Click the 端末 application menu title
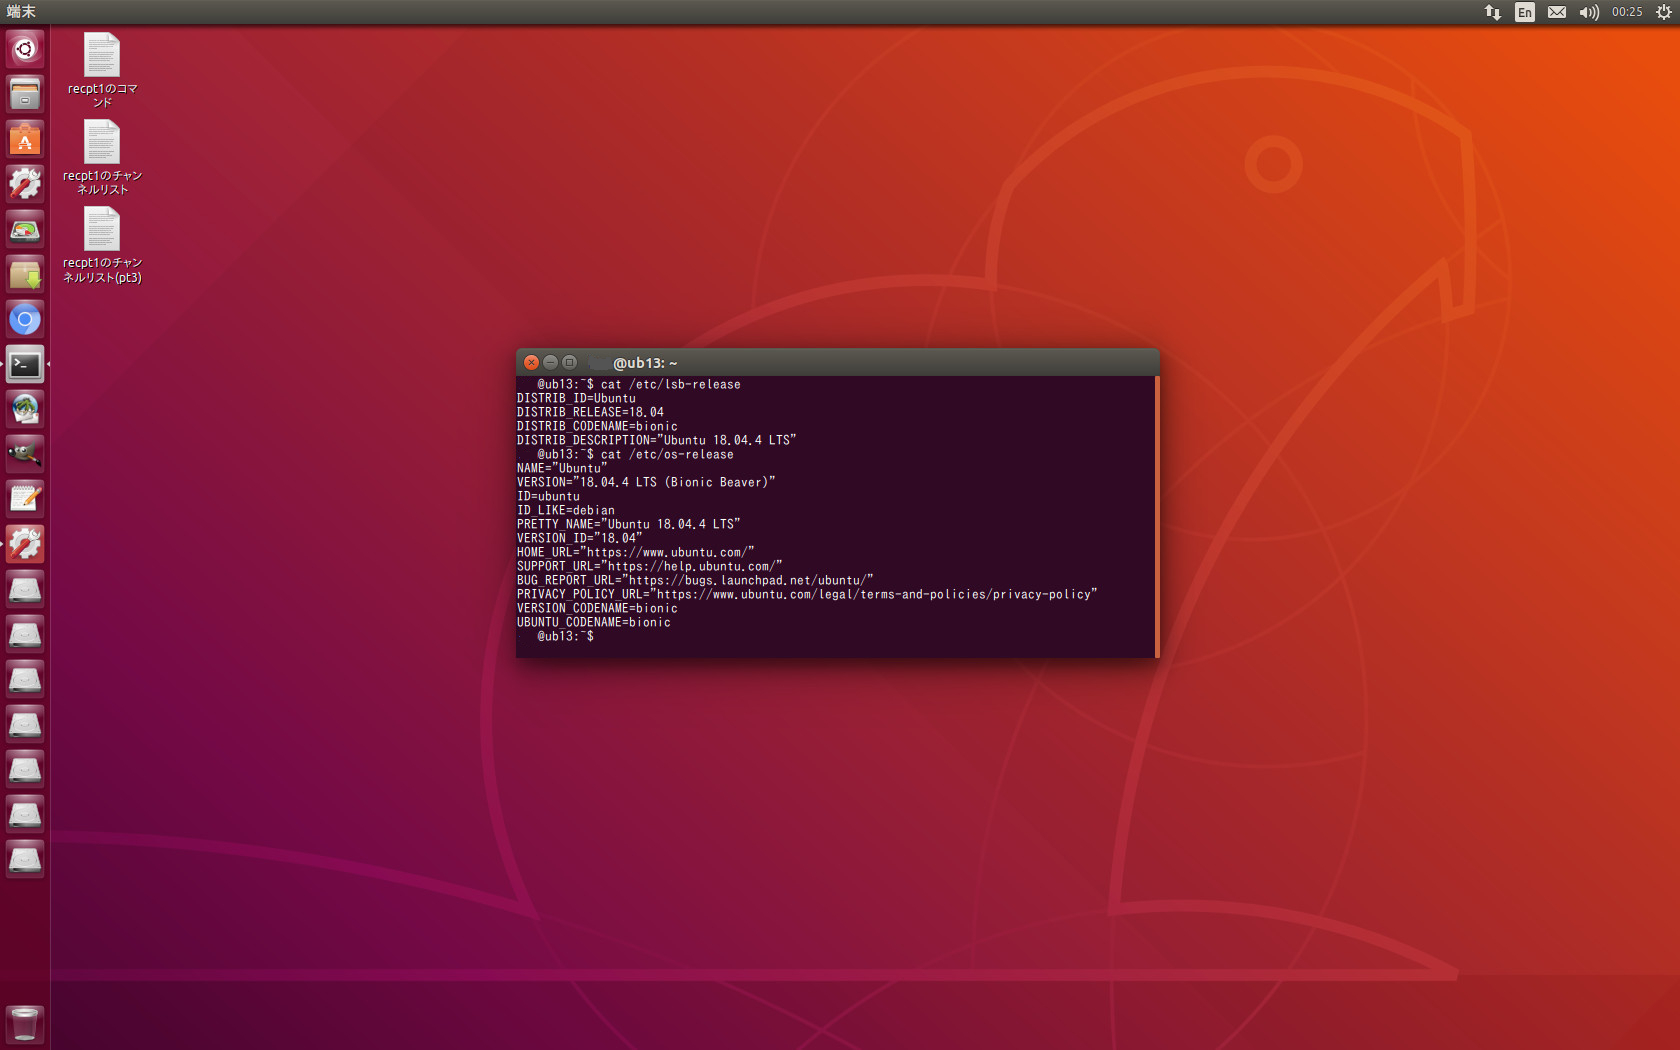1680x1050 pixels. coord(21,12)
